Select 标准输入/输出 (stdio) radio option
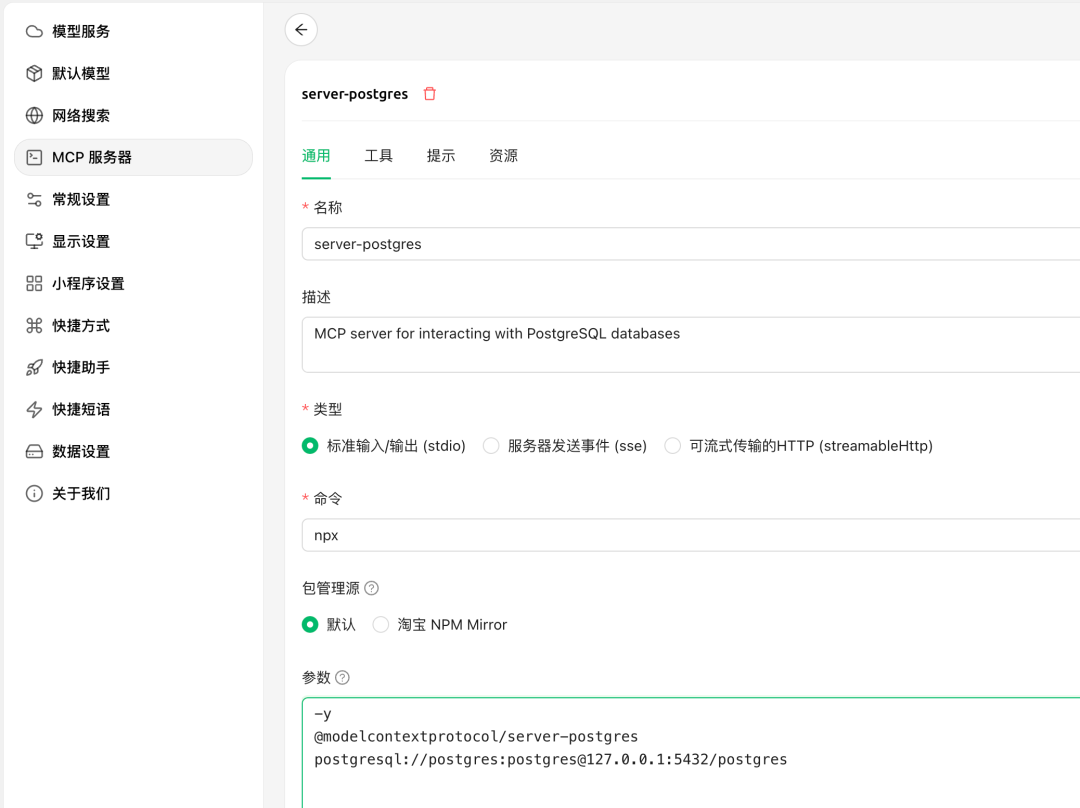This screenshot has width=1080, height=808. 310,446
